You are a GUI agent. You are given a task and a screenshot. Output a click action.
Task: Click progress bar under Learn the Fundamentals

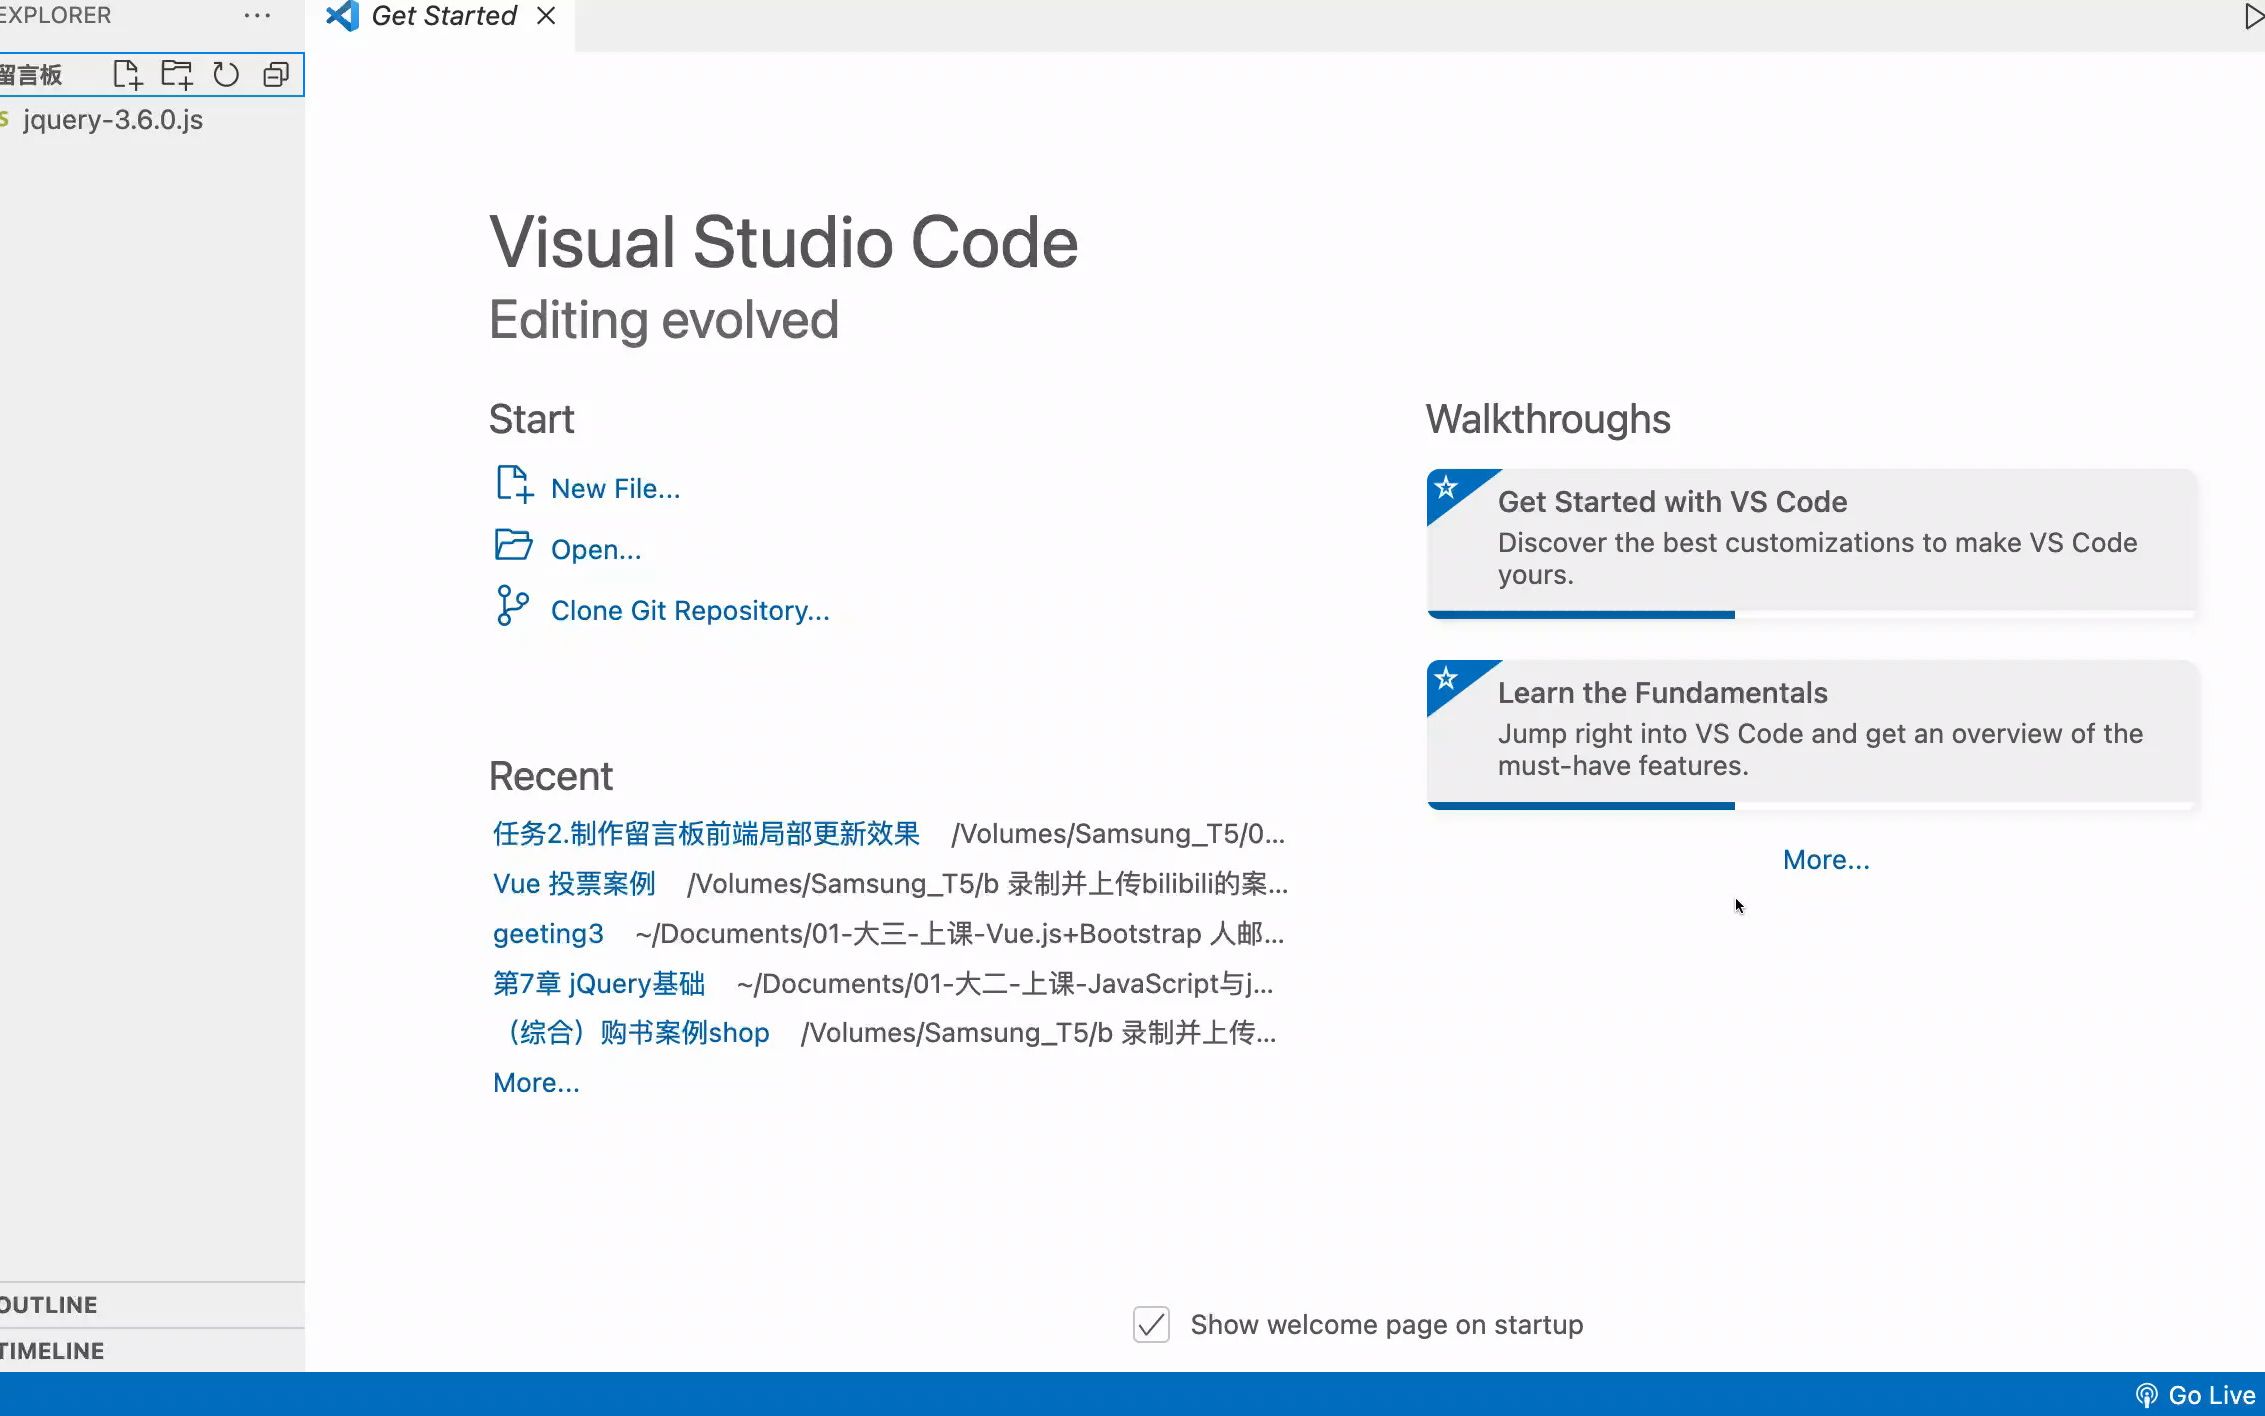pyautogui.click(x=1811, y=806)
